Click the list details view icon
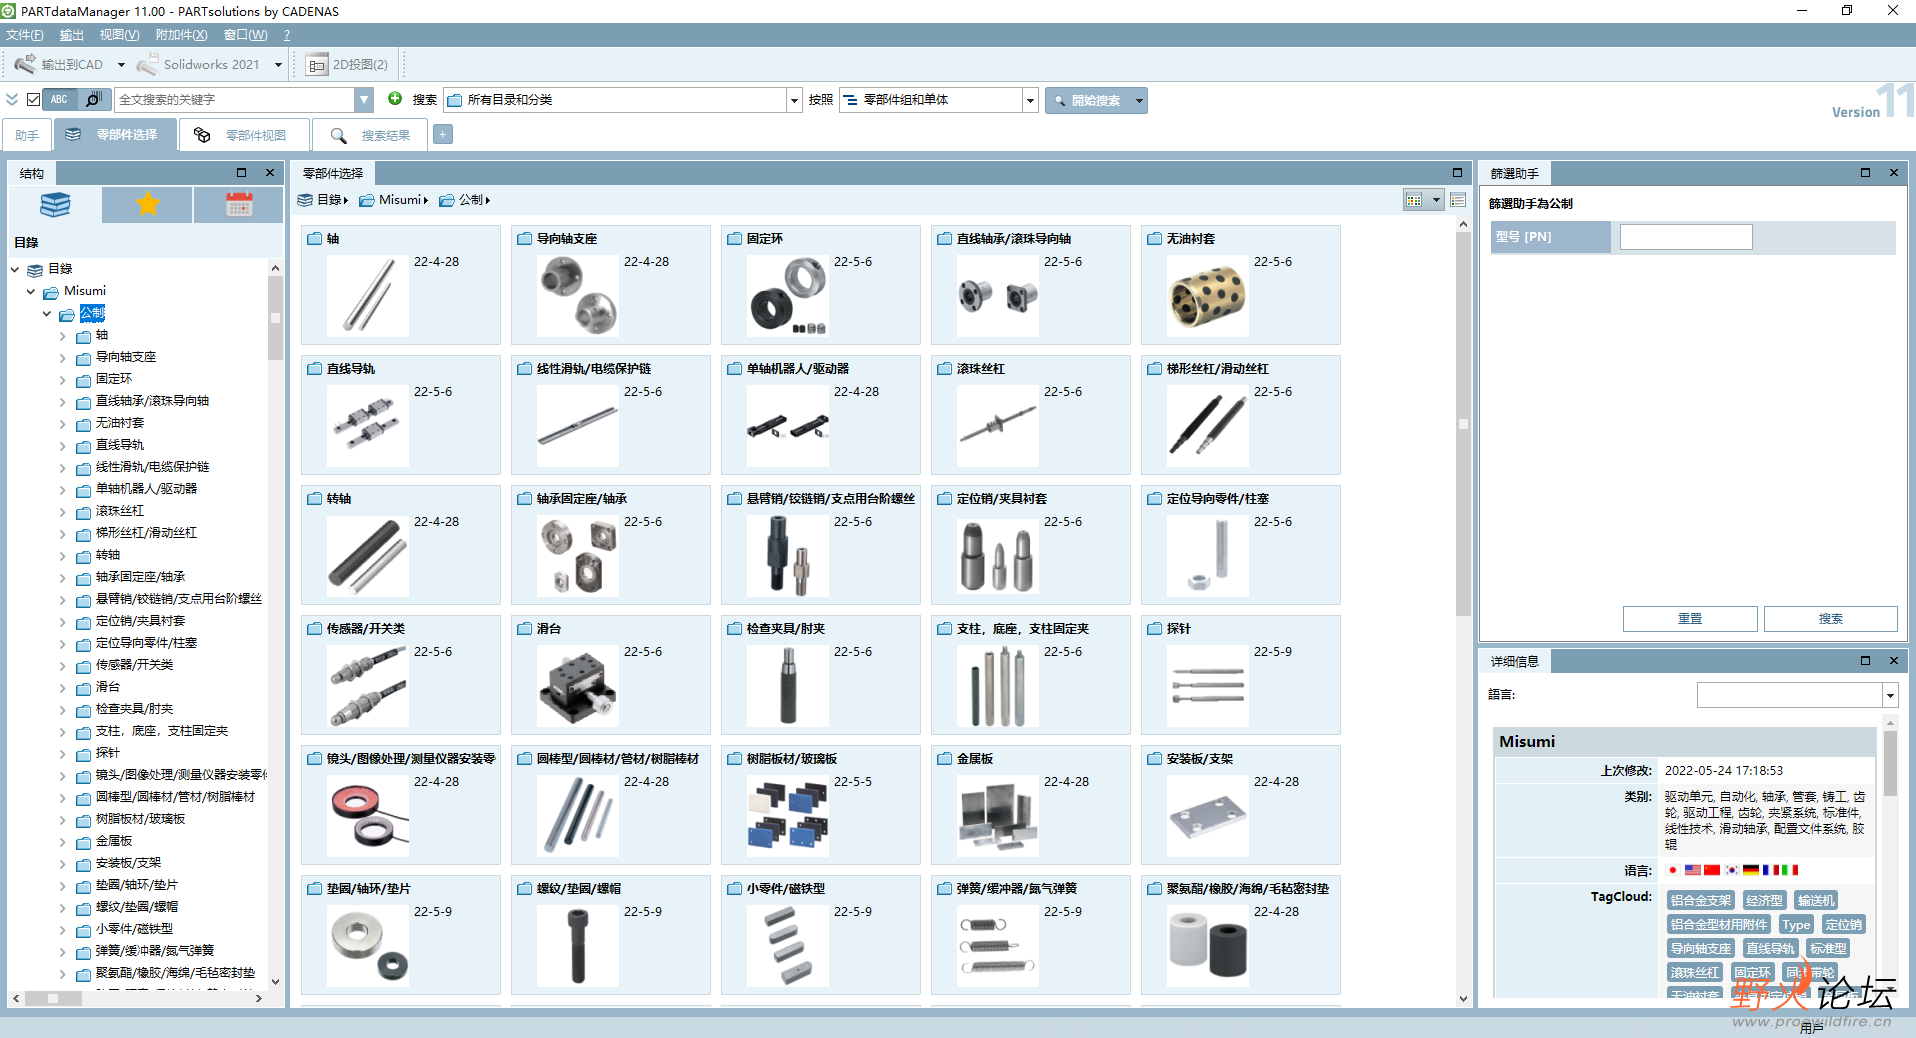Image resolution: width=1916 pixels, height=1038 pixels. pos(1458,200)
